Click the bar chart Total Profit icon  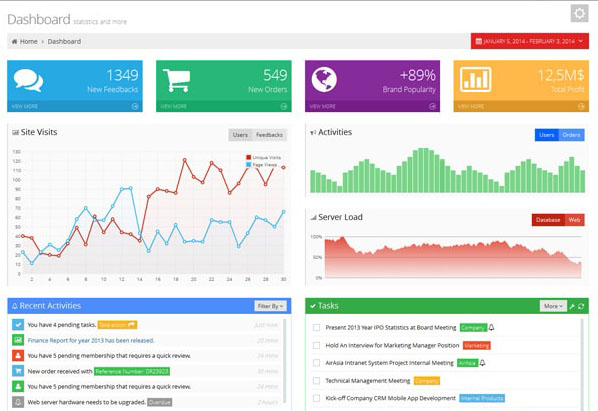click(x=476, y=80)
